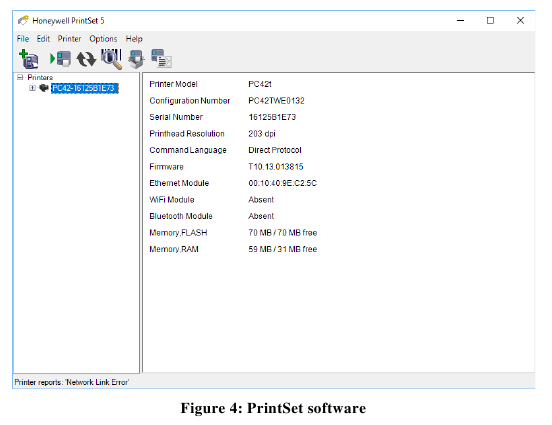Click the Serial Number value 16125B1E73
The height and width of the screenshot is (425, 552).
coord(272,117)
